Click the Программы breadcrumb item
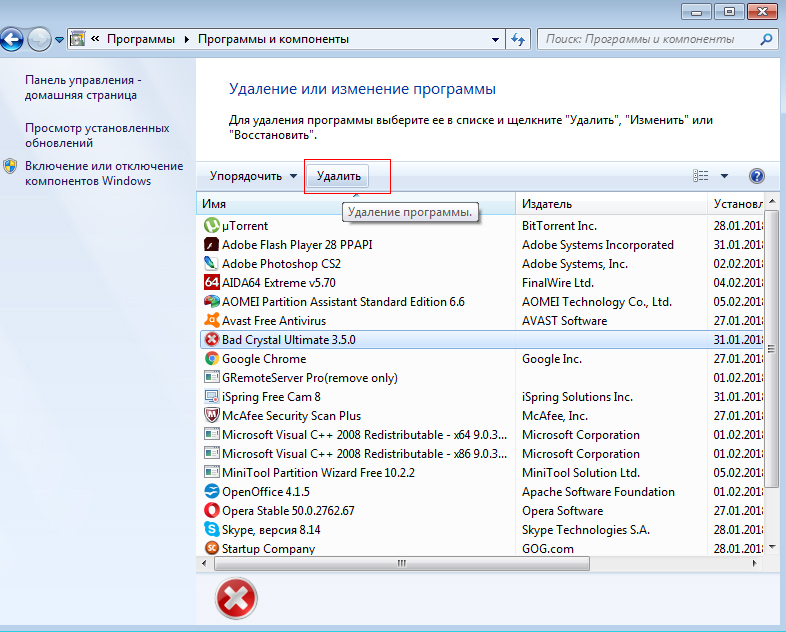 [x=141, y=39]
